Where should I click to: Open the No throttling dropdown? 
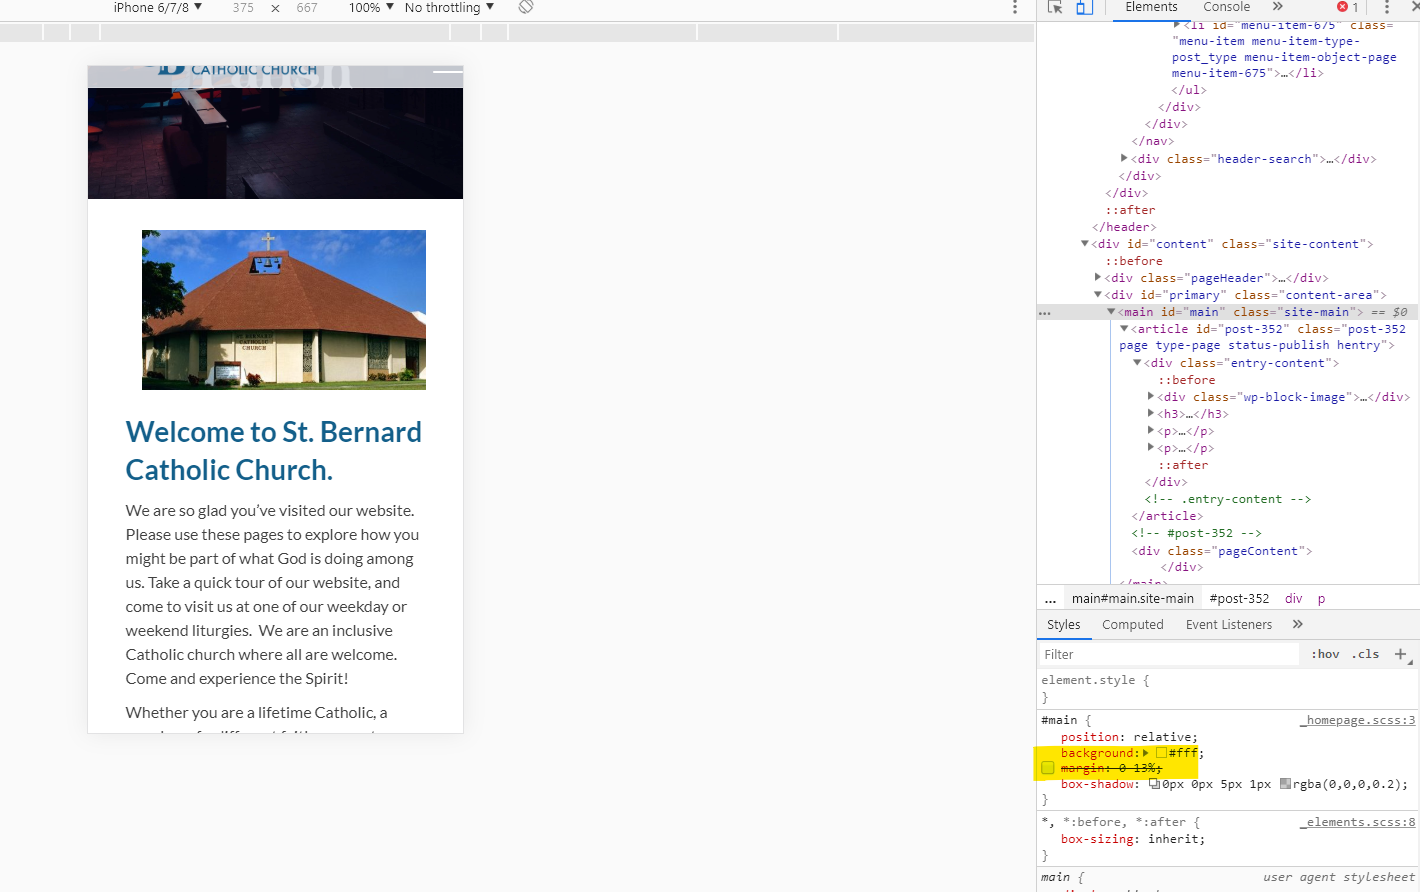(449, 7)
